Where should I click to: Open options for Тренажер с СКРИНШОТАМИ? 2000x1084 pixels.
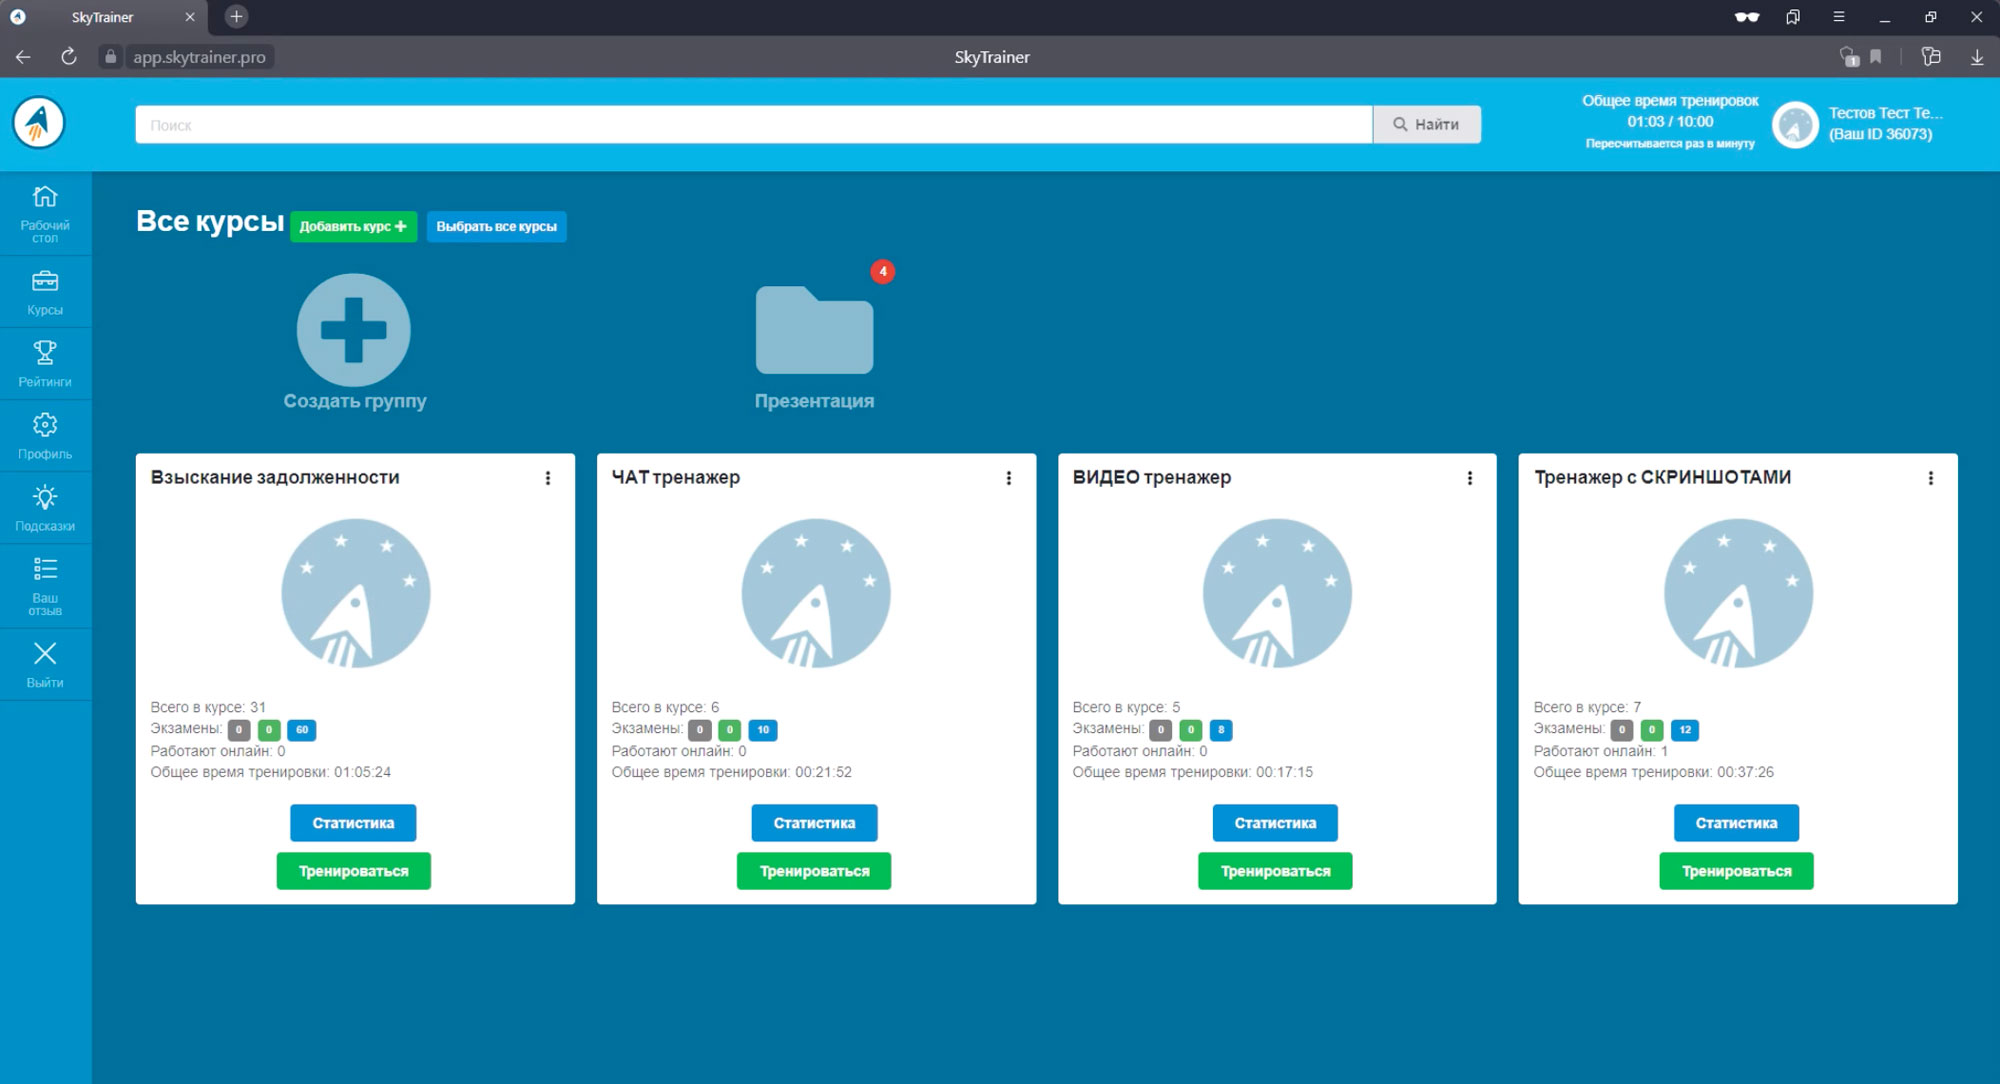click(x=1931, y=478)
